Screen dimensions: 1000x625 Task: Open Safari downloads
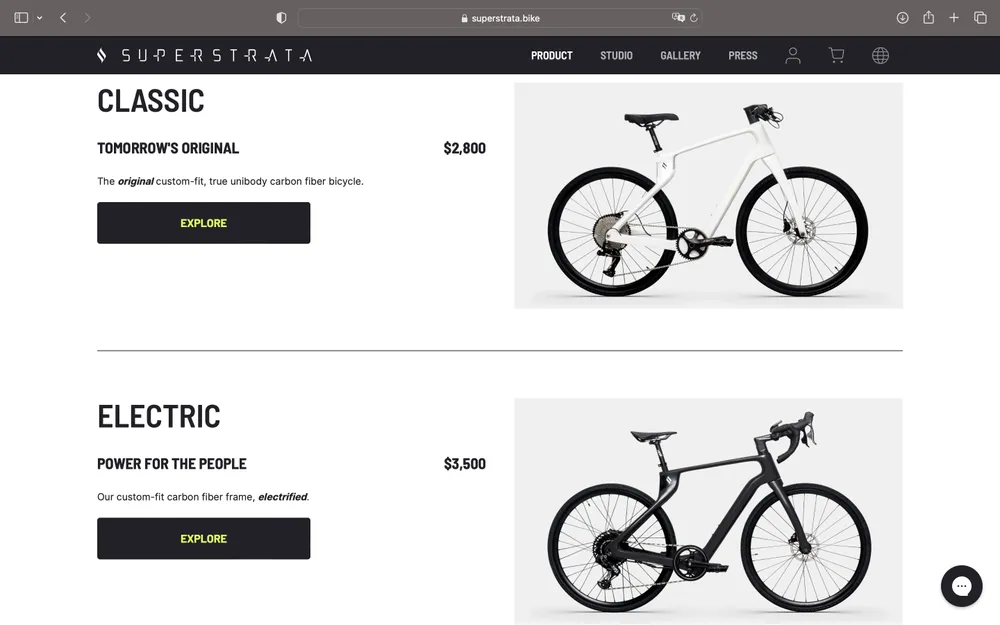(902, 18)
